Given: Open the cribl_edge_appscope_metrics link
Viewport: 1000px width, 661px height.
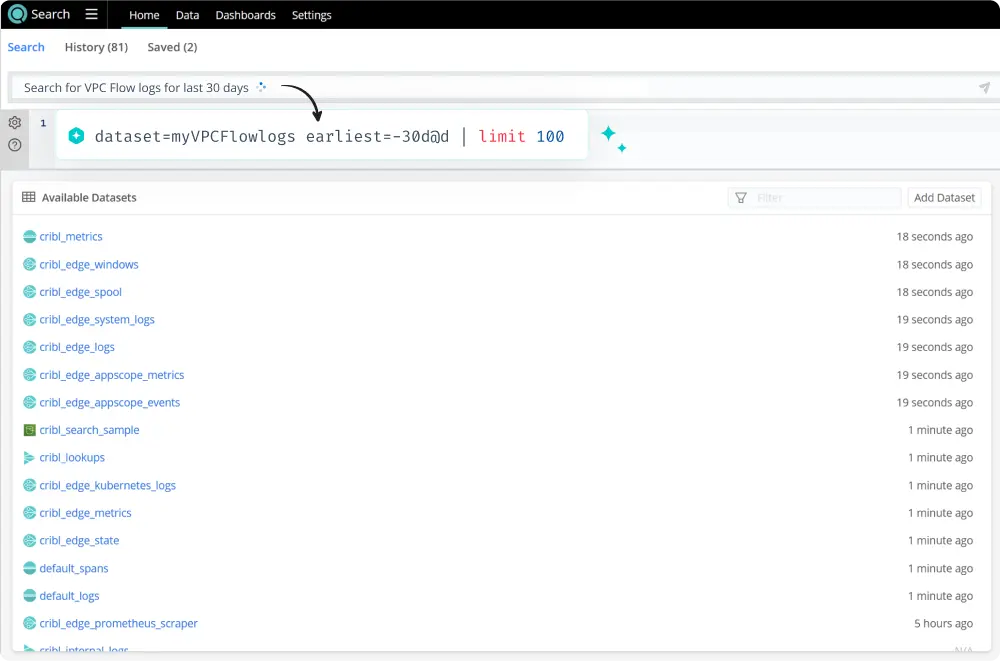Looking at the screenshot, I should (x=112, y=375).
